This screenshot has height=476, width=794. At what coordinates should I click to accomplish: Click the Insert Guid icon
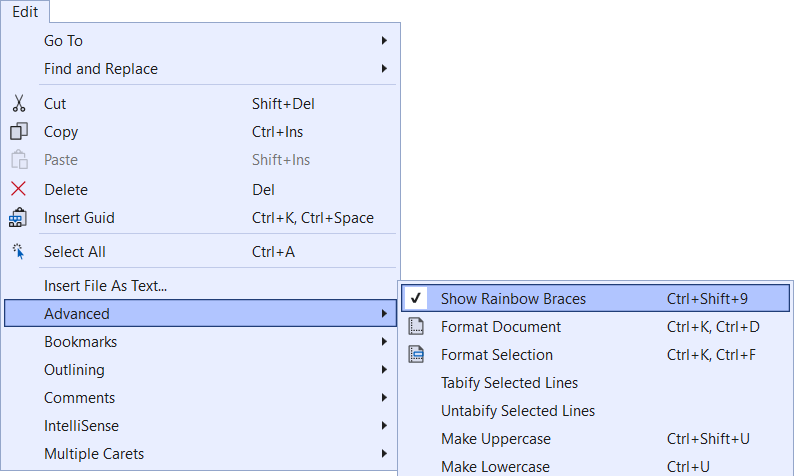tap(18, 218)
